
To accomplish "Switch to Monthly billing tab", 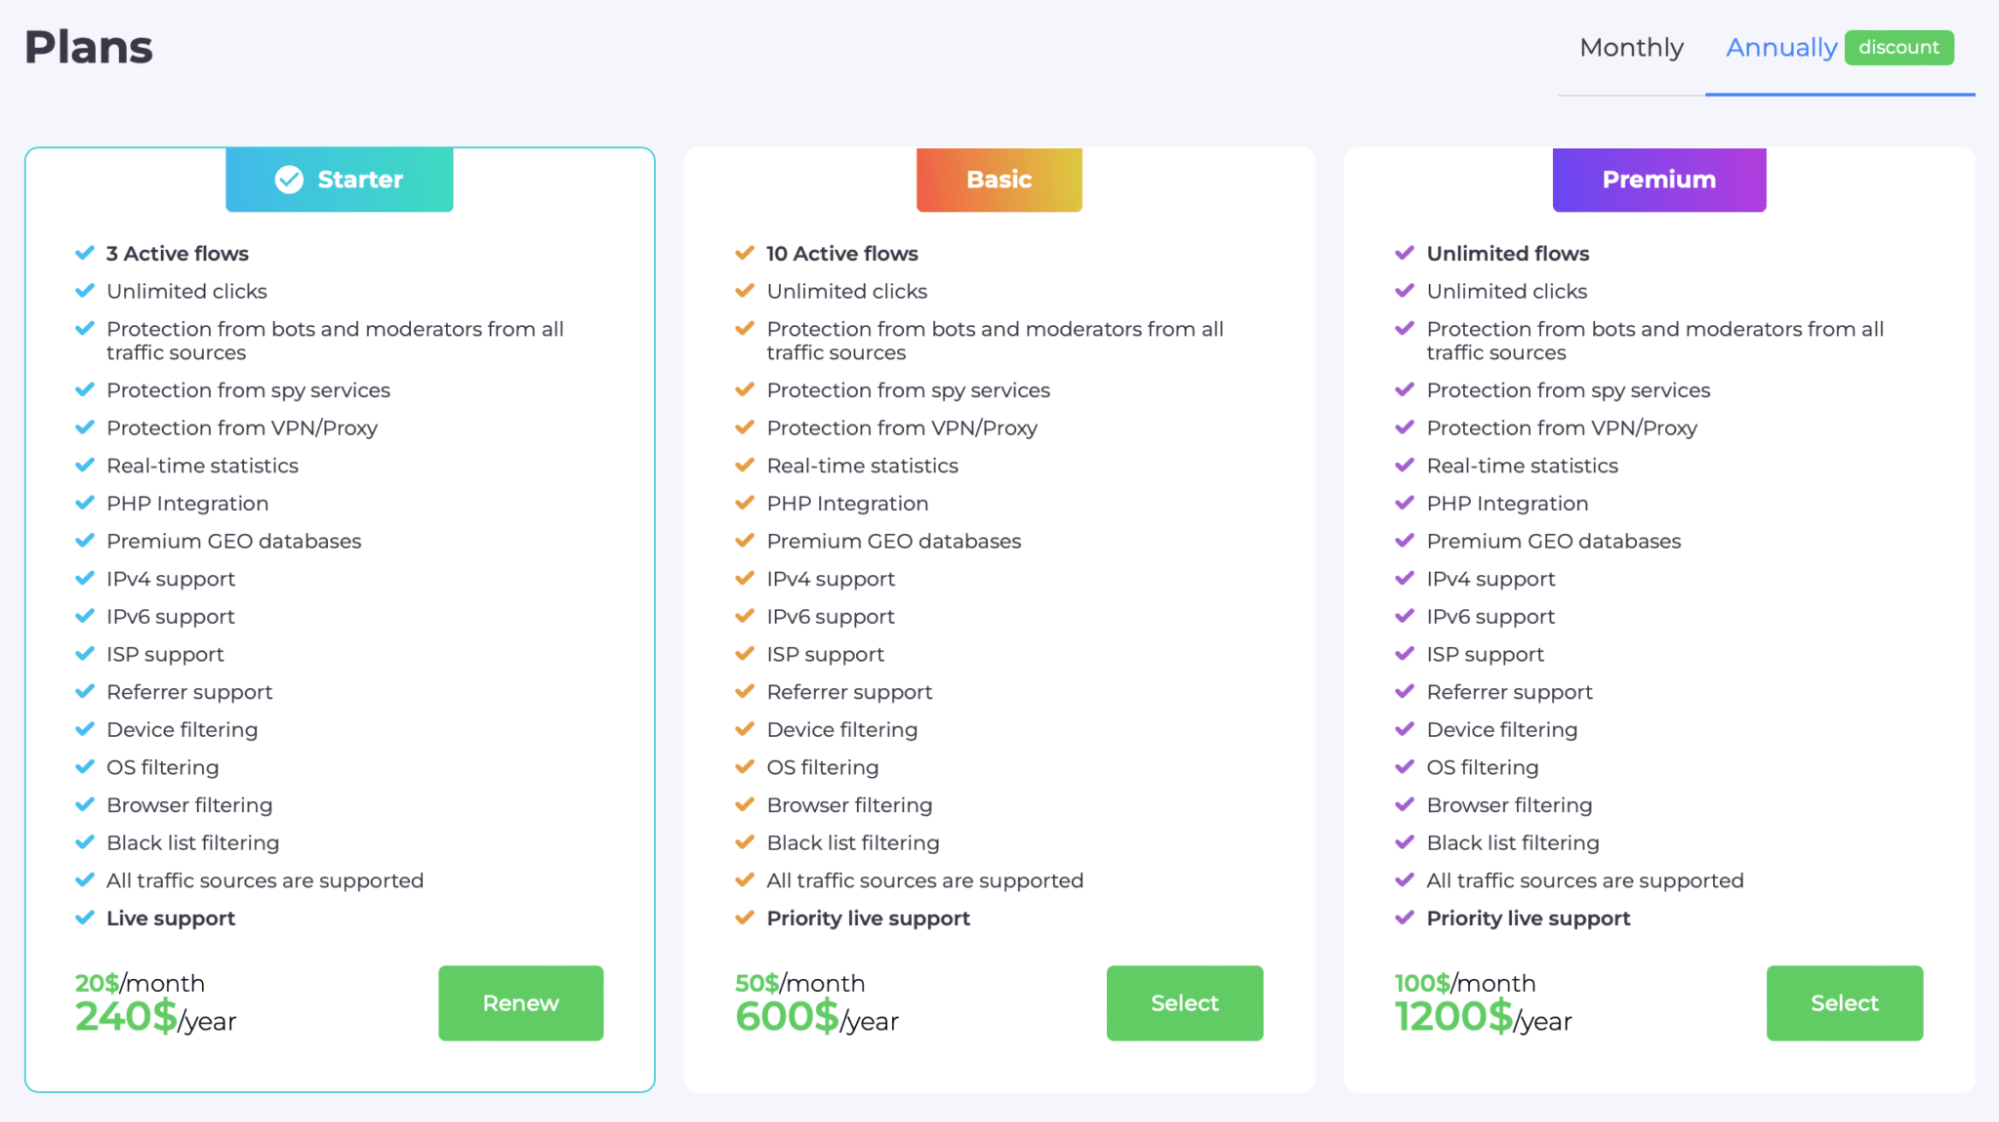I will [x=1631, y=48].
